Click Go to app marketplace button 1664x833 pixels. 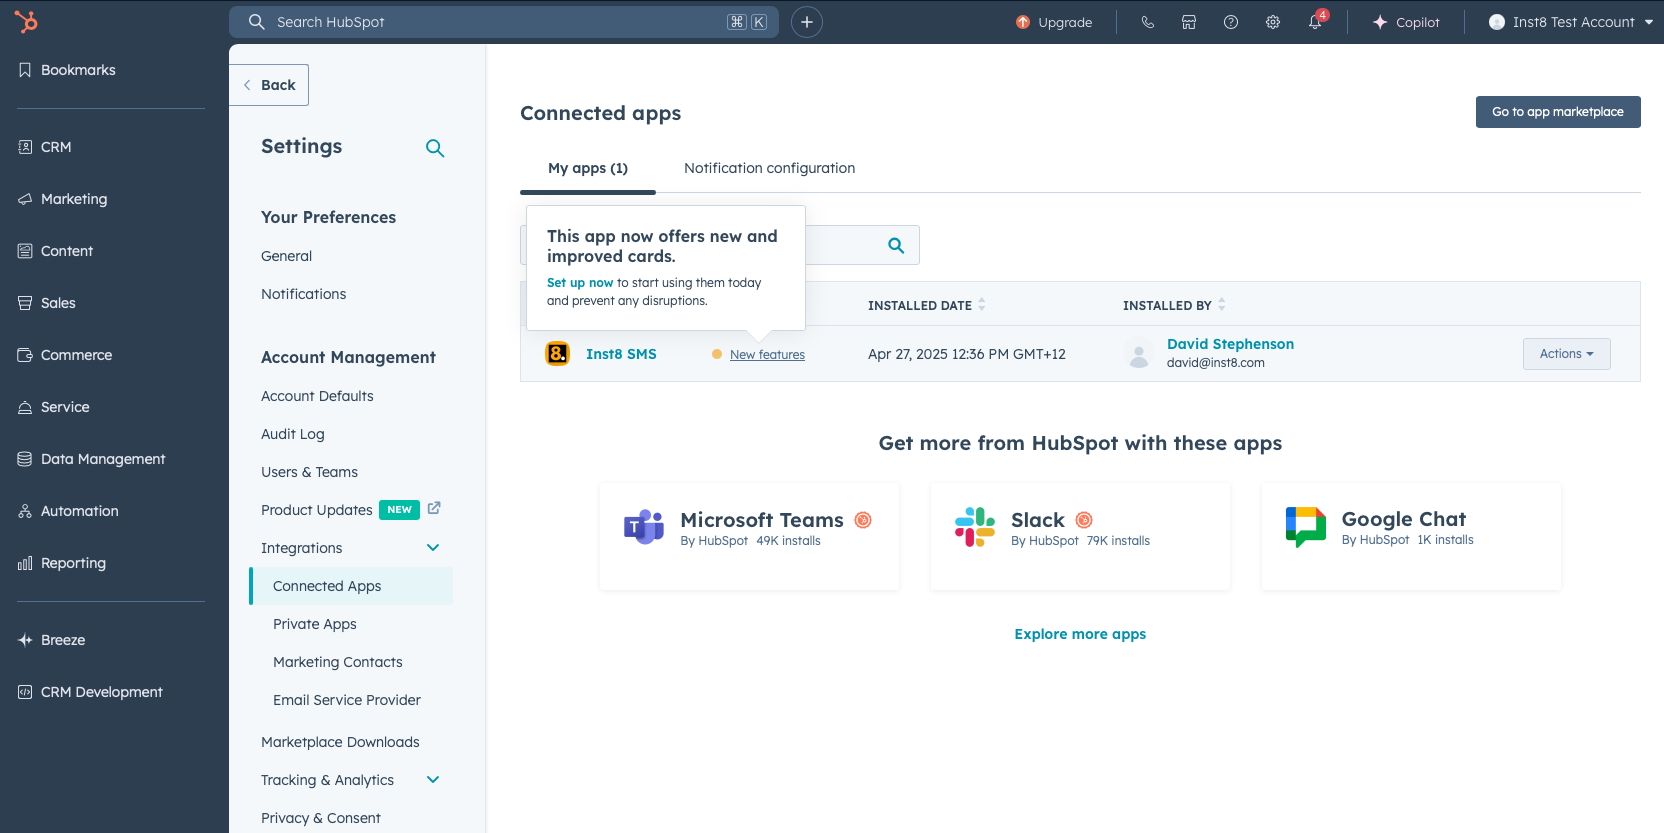1557,112
